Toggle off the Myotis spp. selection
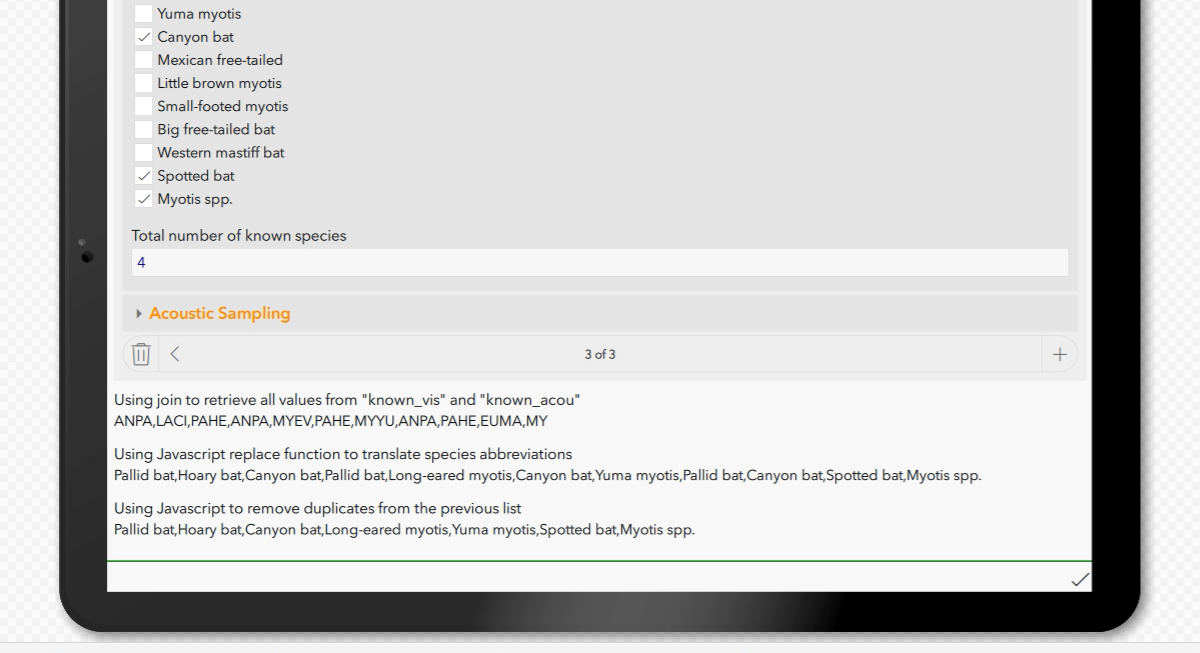 143,198
